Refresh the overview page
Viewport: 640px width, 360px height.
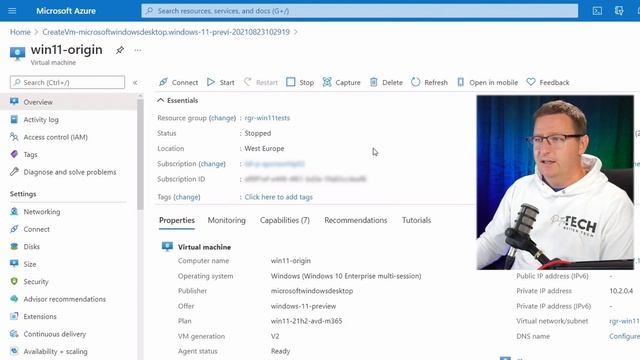click(429, 82)
